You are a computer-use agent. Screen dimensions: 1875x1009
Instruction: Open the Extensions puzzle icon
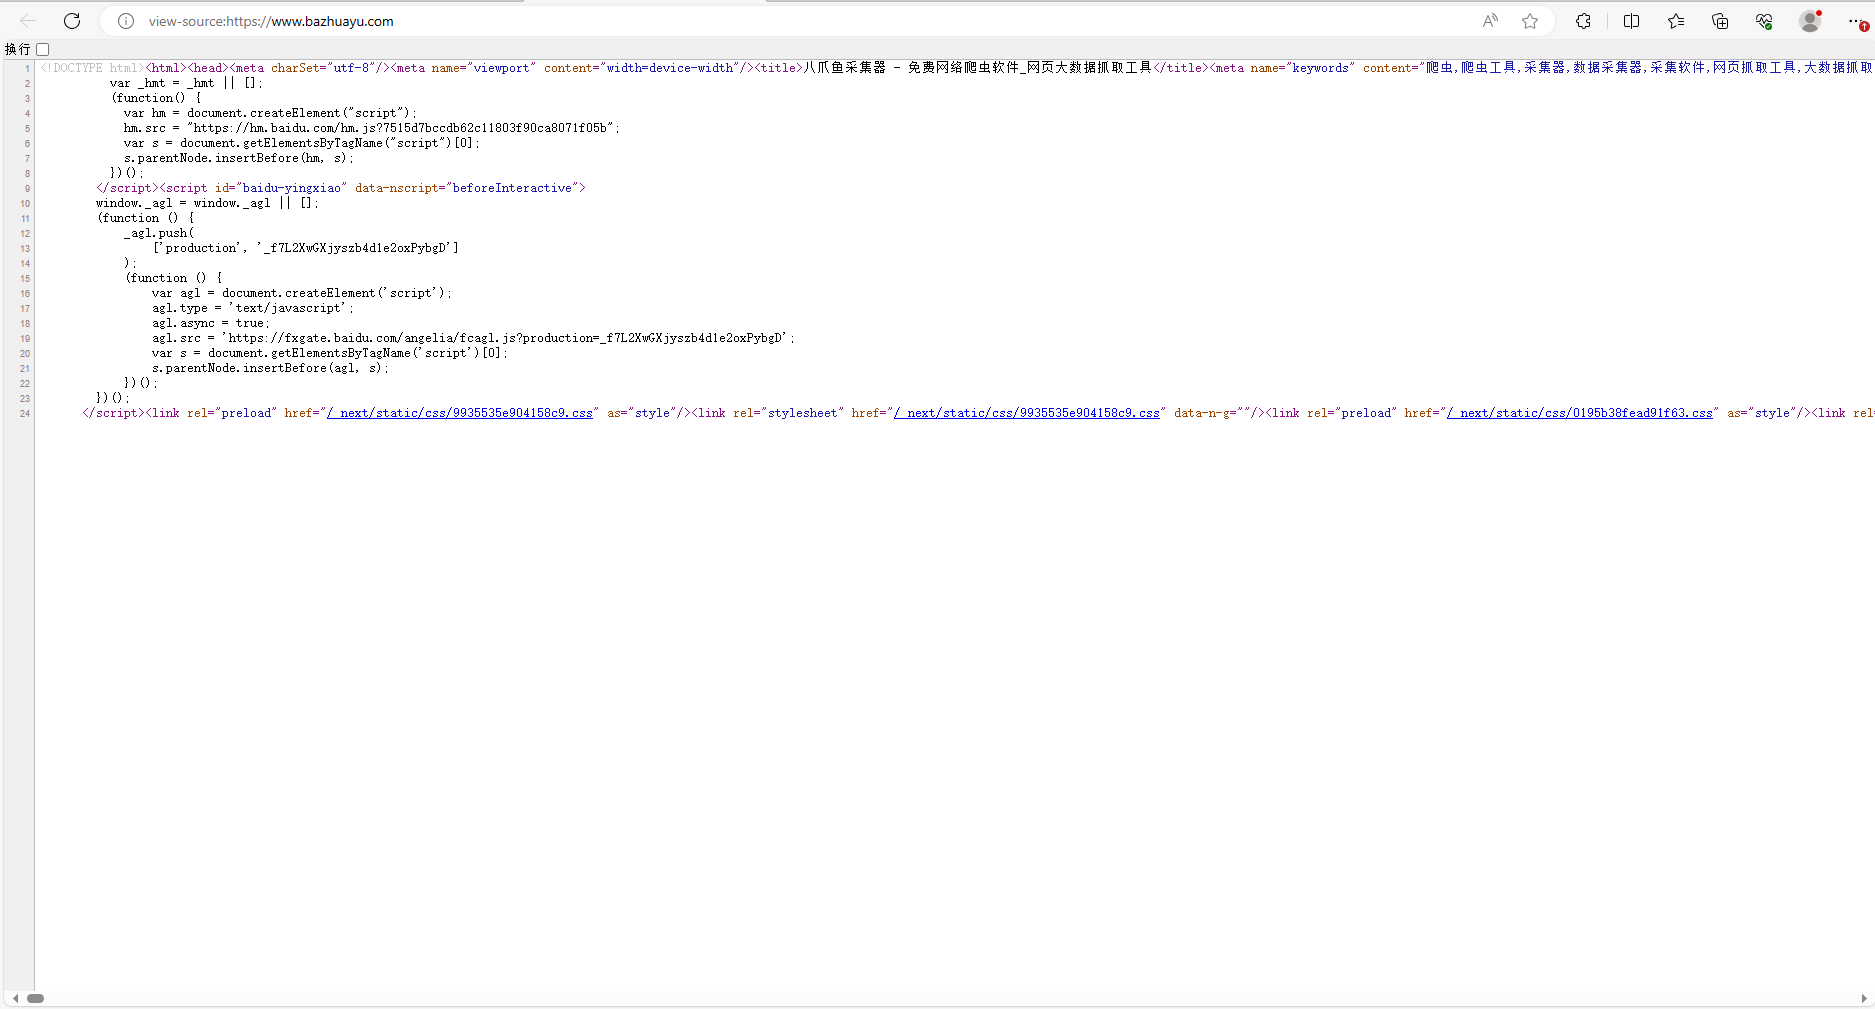tap(1583, 21)
